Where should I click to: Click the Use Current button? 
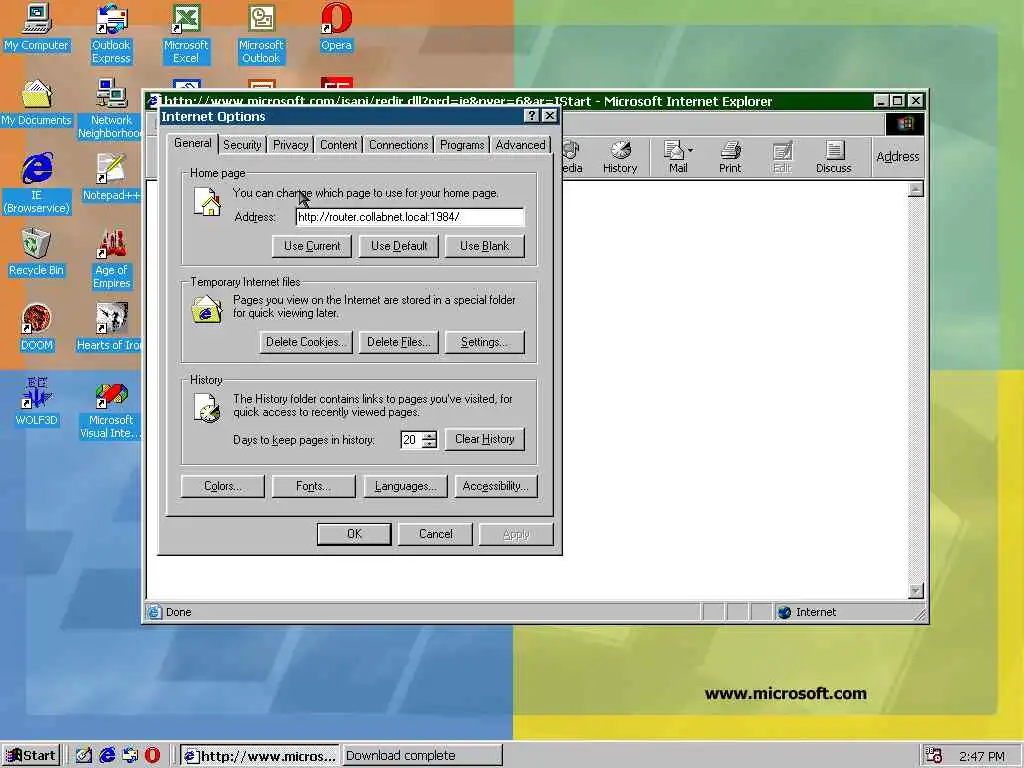click(312, 246)
